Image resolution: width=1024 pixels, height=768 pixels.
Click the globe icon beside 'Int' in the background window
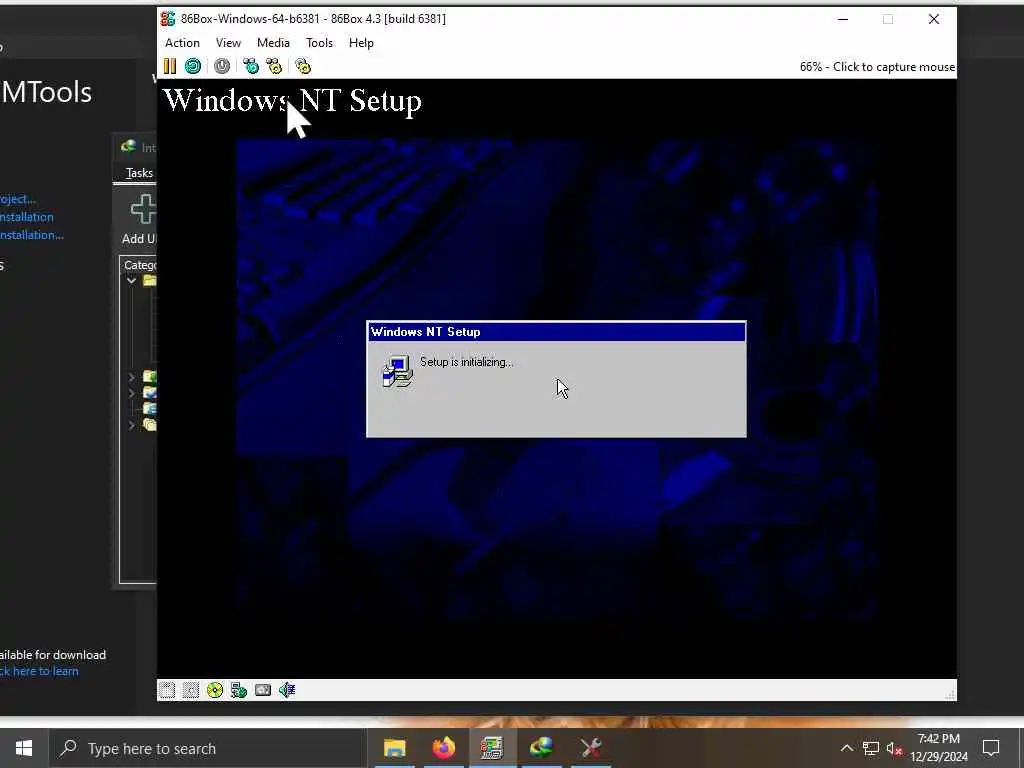click(129, 147)
